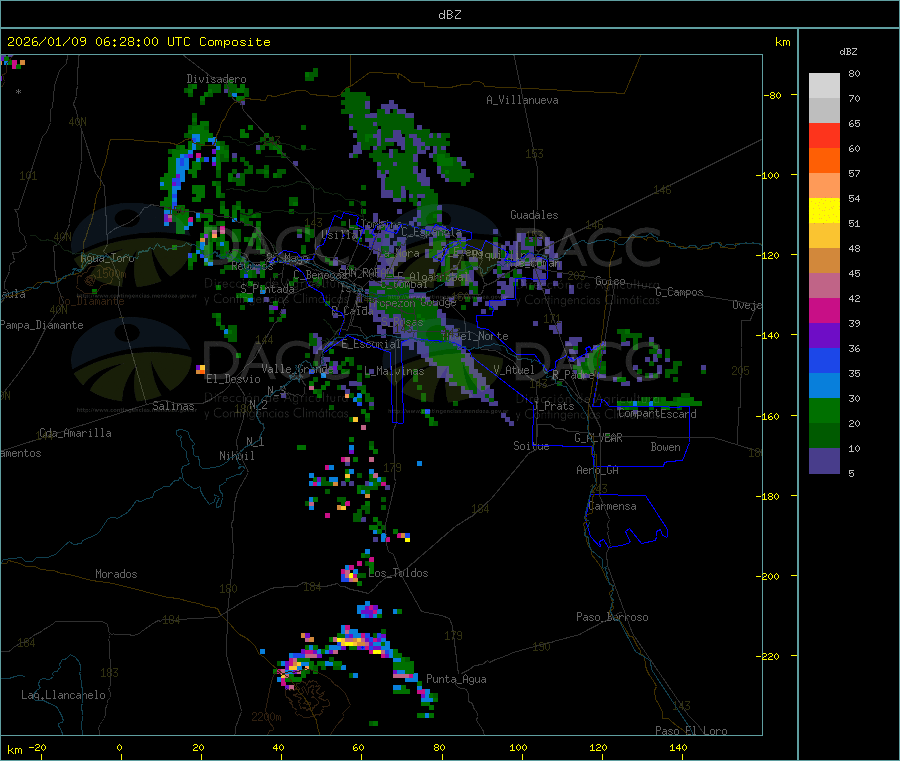Select the magenta 39 dBZ legend swatch
Screen dimensions: 900x761
click(824, 310)
